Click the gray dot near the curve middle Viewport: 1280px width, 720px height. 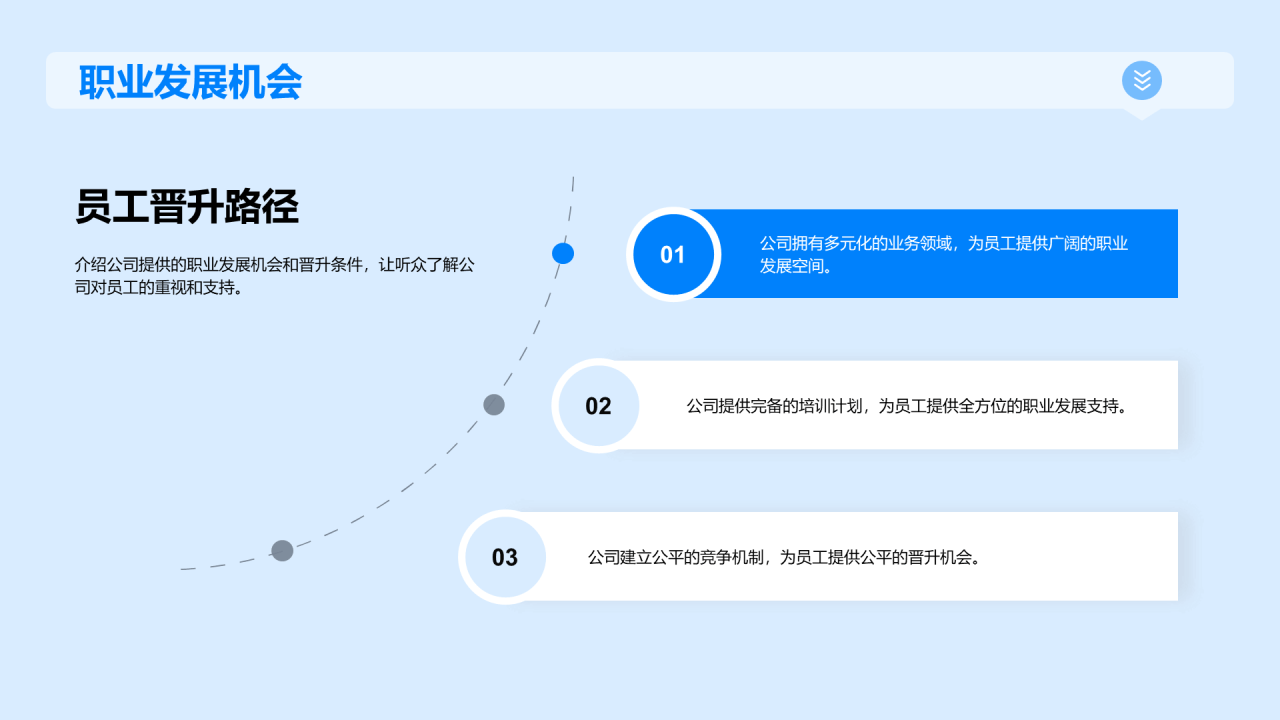(491, 405)
